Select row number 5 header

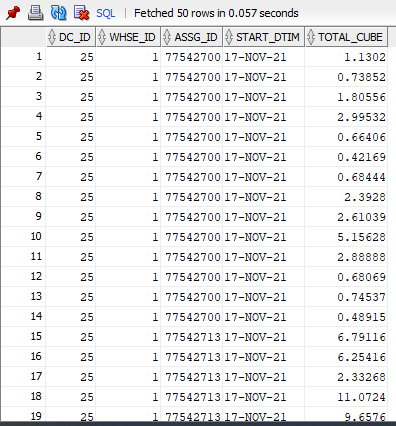23,137
